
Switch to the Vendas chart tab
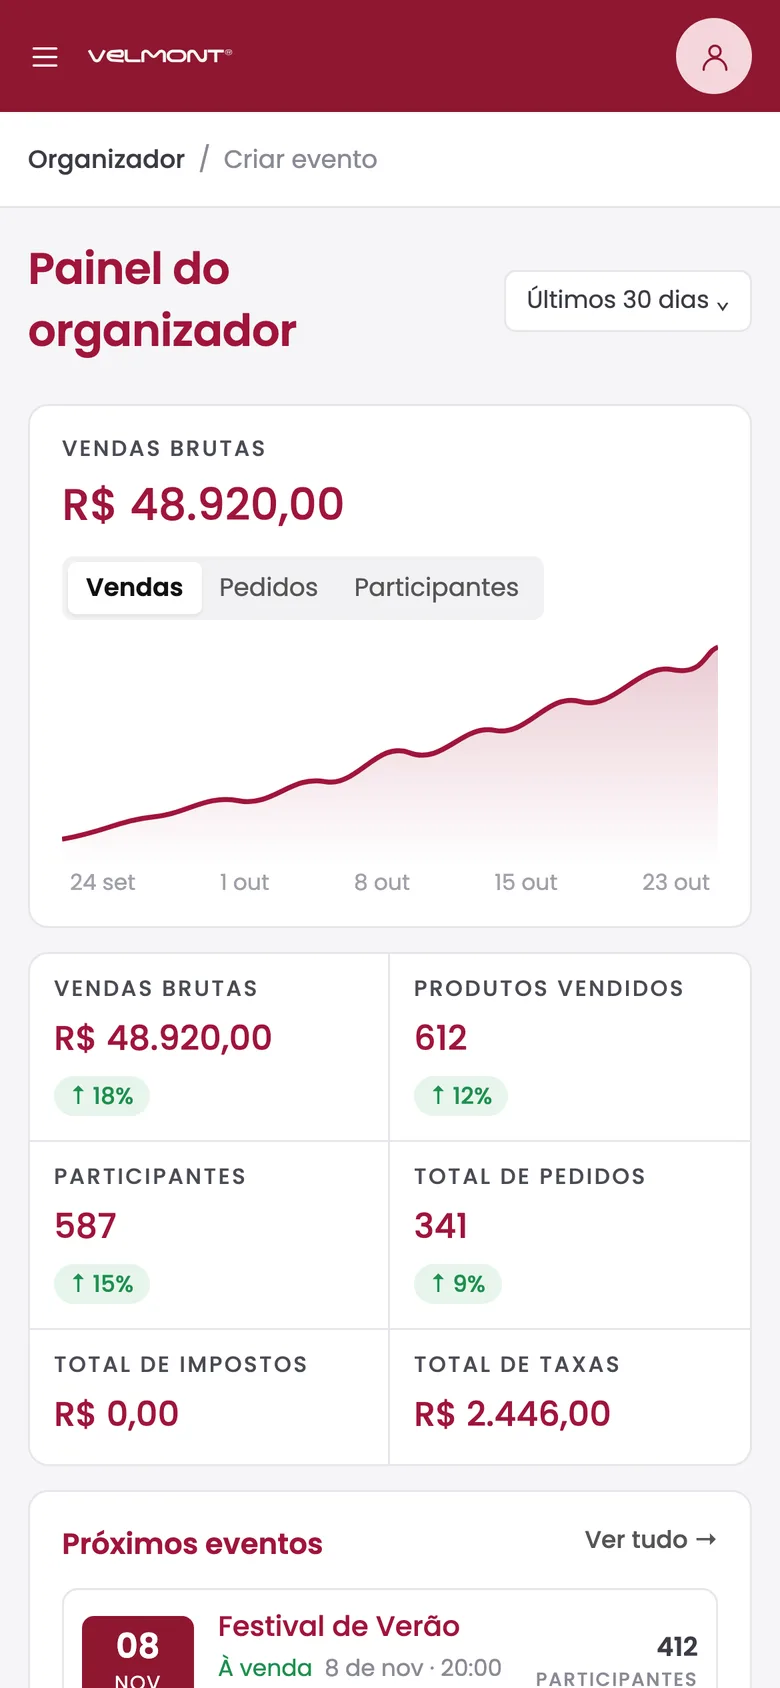[x=135, y=588]
